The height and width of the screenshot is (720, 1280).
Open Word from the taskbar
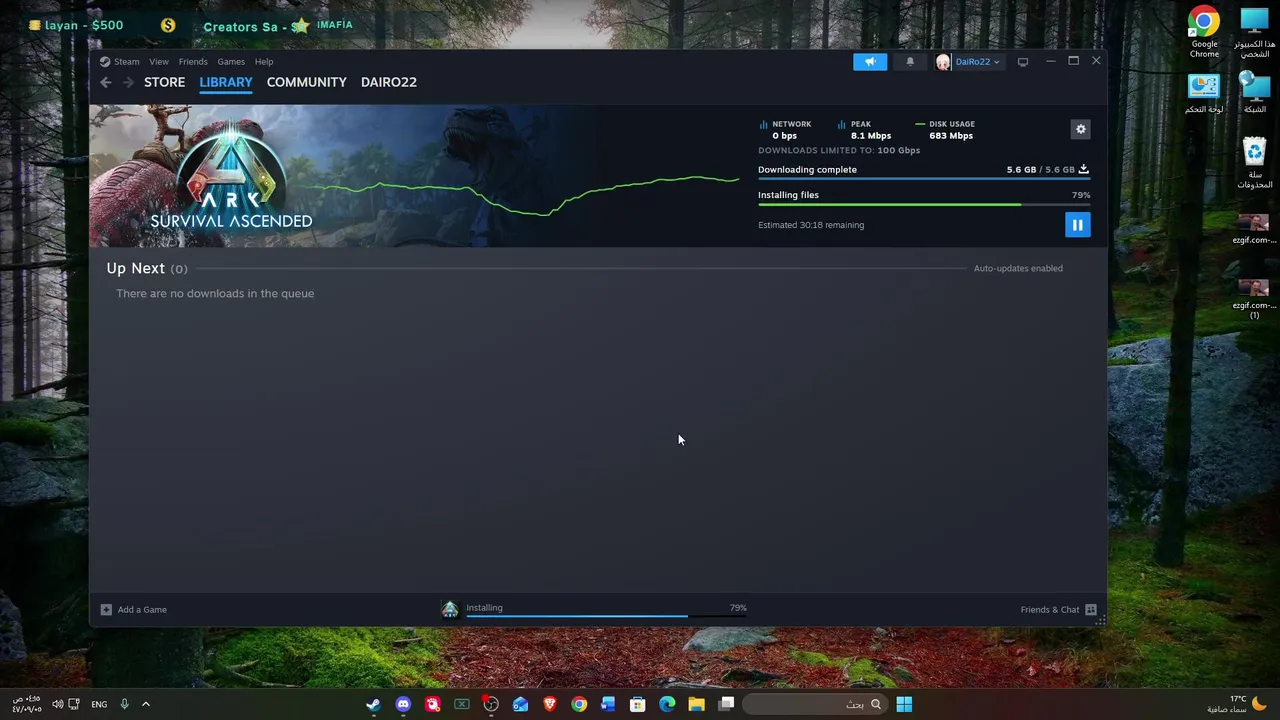(608, 705)
